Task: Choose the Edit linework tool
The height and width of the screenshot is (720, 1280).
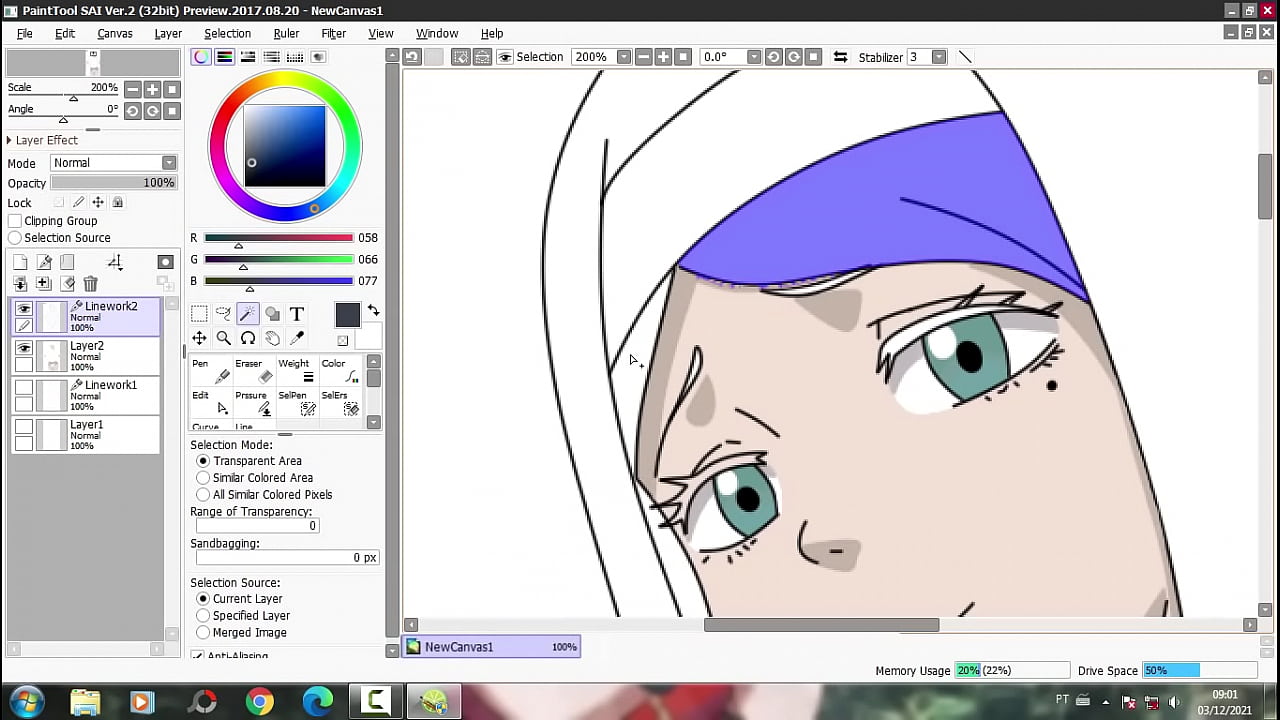Action: pos(211,403)
